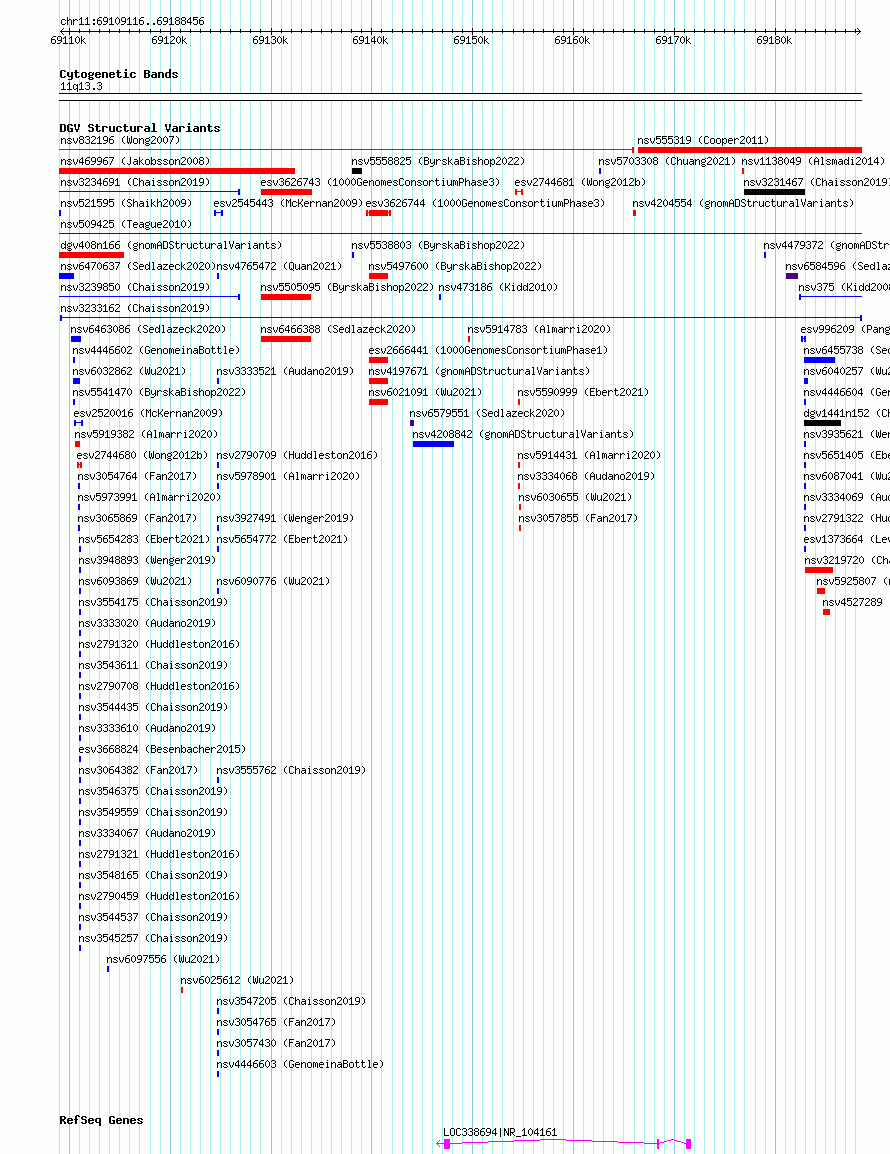
Task: Click the red nsv3219720 variant bar
Action: pyautogui.click(x=819, y=570)
